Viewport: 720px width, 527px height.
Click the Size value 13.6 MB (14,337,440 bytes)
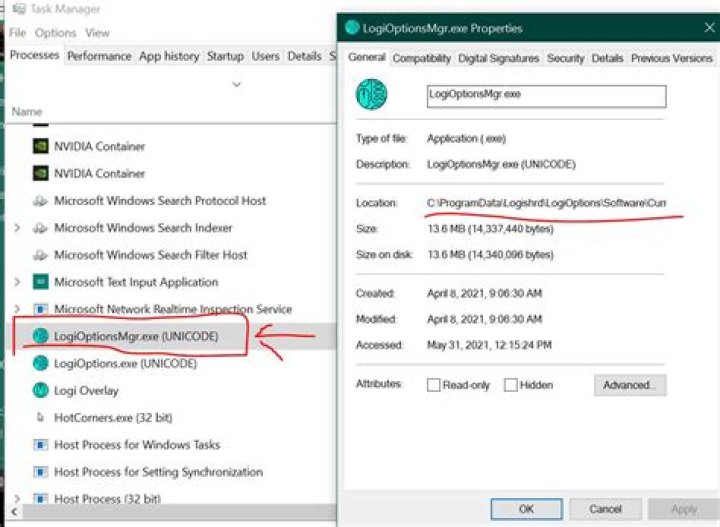tap(490, 229)
